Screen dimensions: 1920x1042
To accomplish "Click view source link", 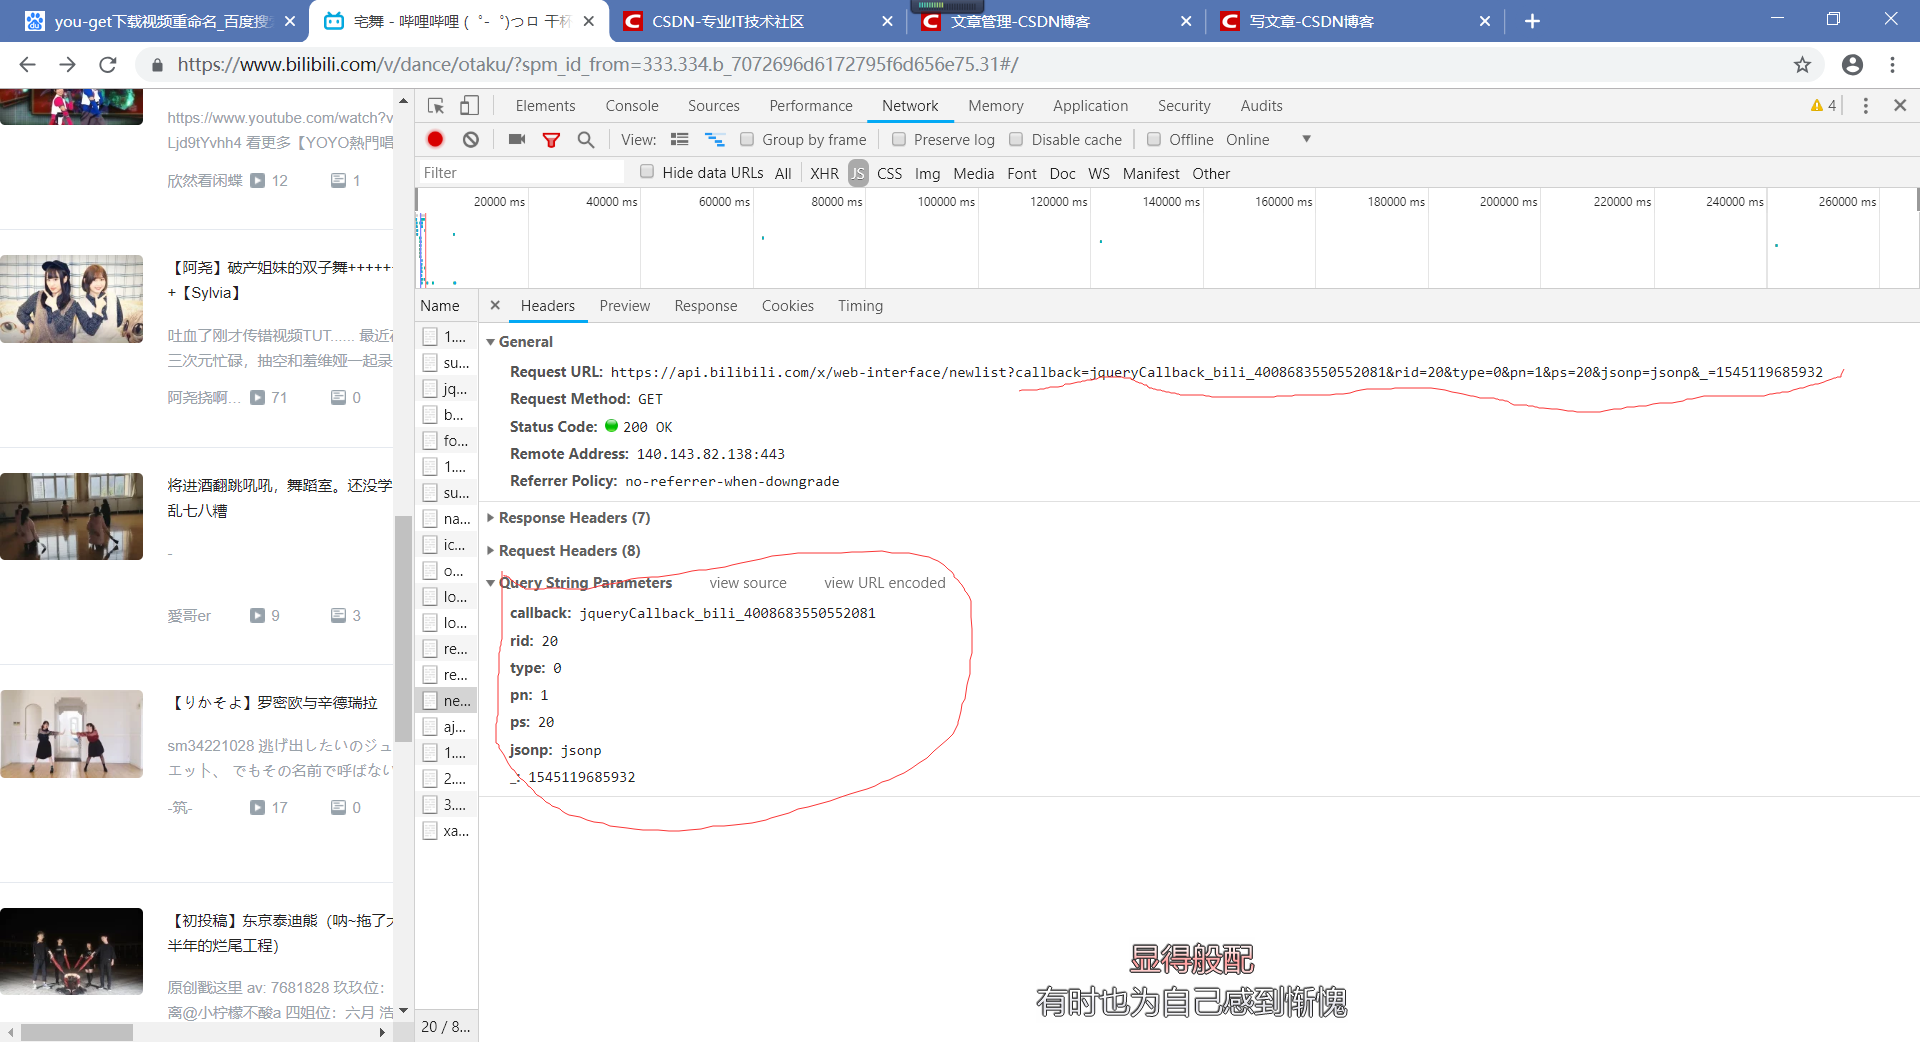I will click(x=748, y=582).
